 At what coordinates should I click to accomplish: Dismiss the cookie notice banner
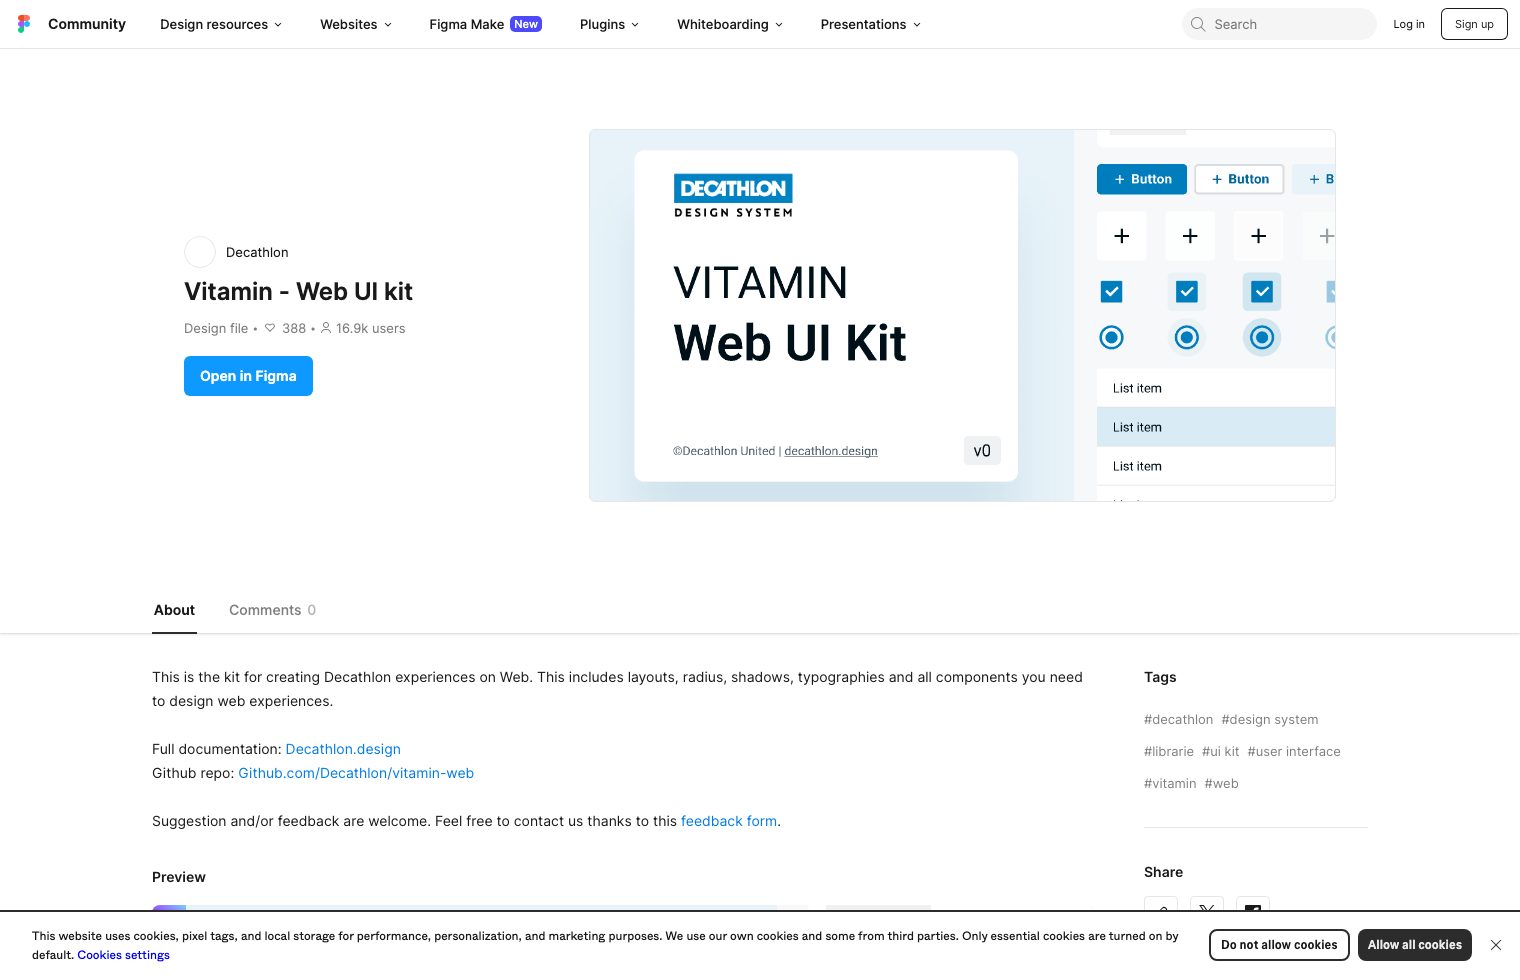click(1496, 945)
